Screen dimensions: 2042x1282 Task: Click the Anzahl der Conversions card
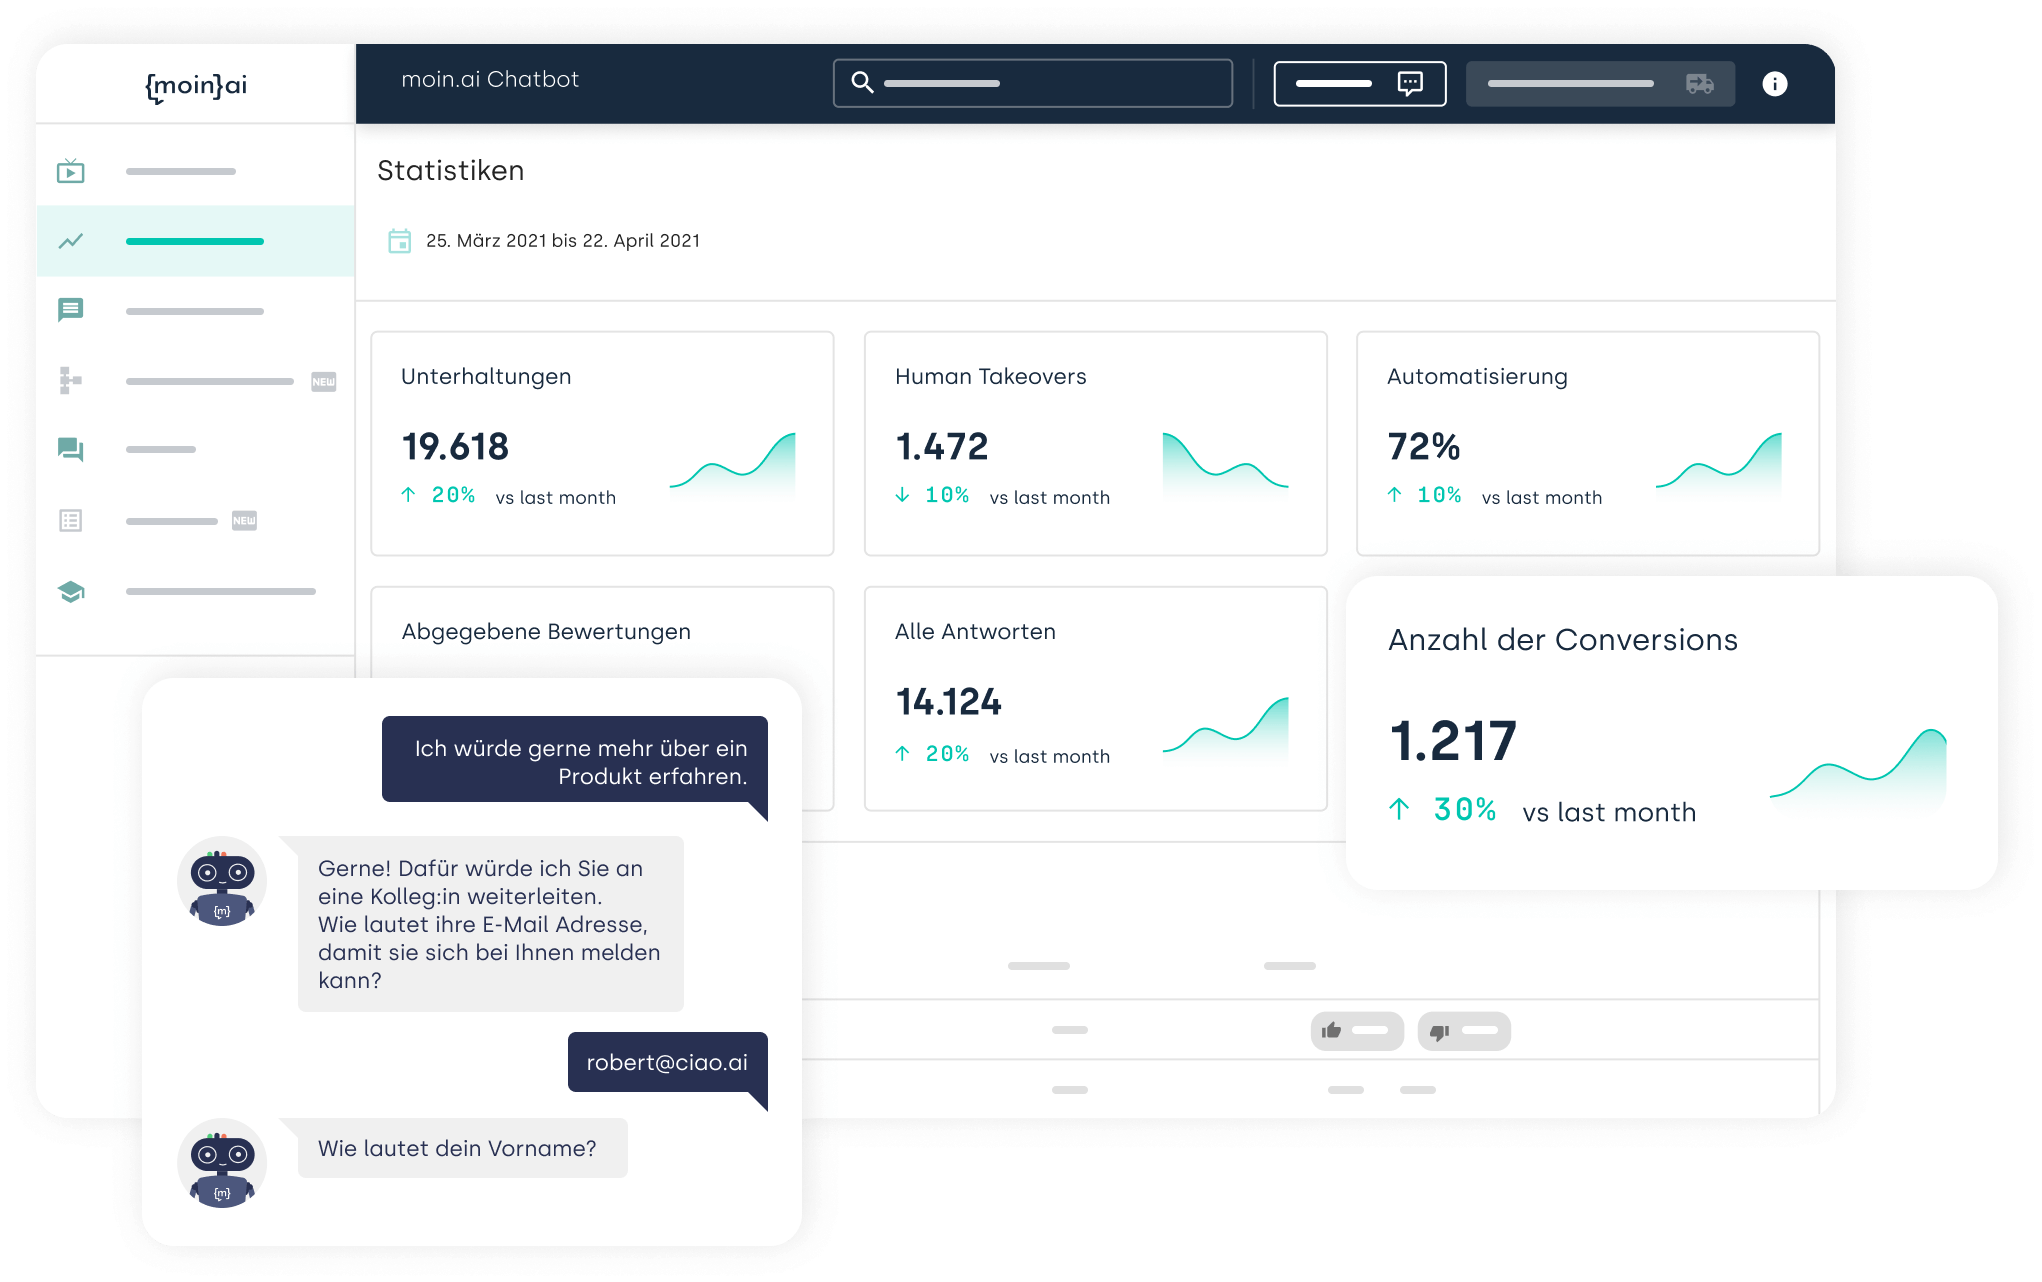pyautogui.click(x=1670, y=732)
